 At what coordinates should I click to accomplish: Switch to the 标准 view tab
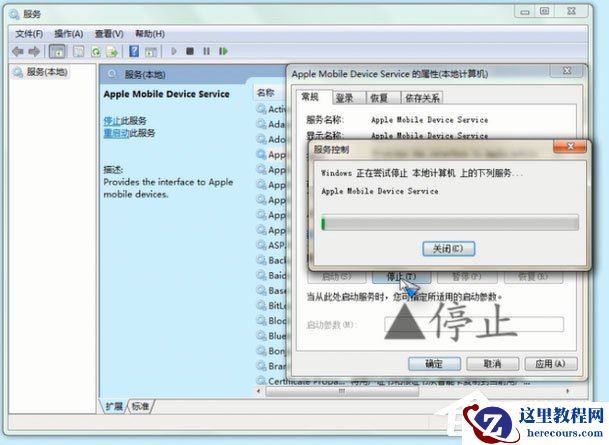(x=140, y=406)
